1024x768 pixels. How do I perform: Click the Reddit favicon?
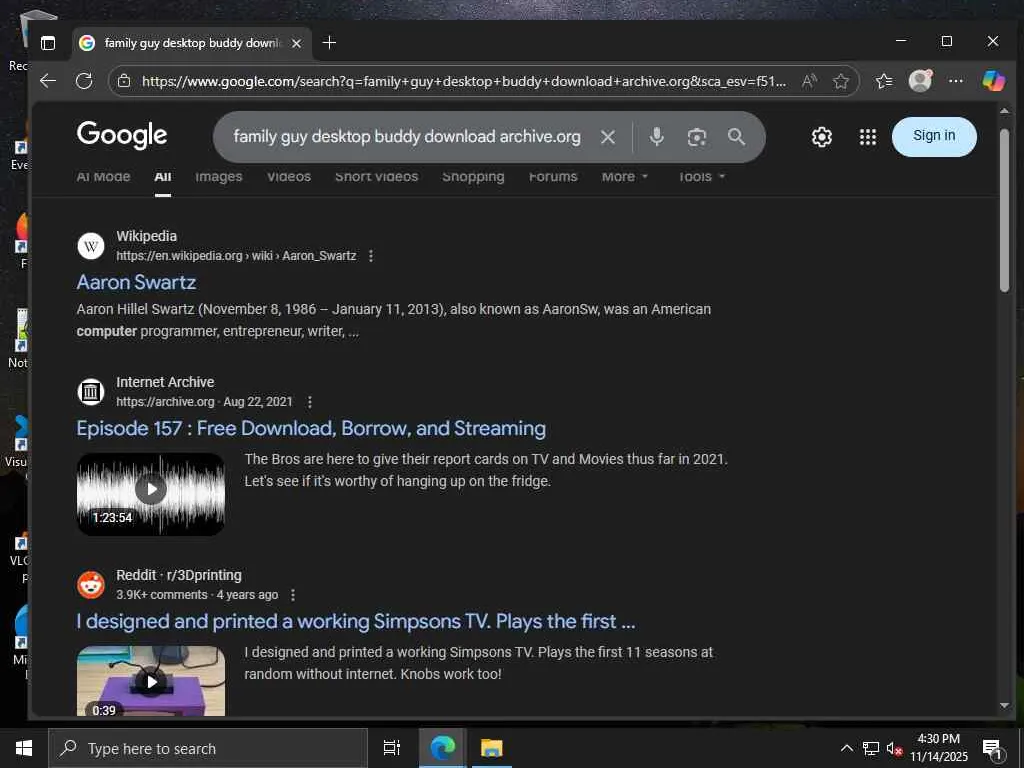click(x=91, y=585)
